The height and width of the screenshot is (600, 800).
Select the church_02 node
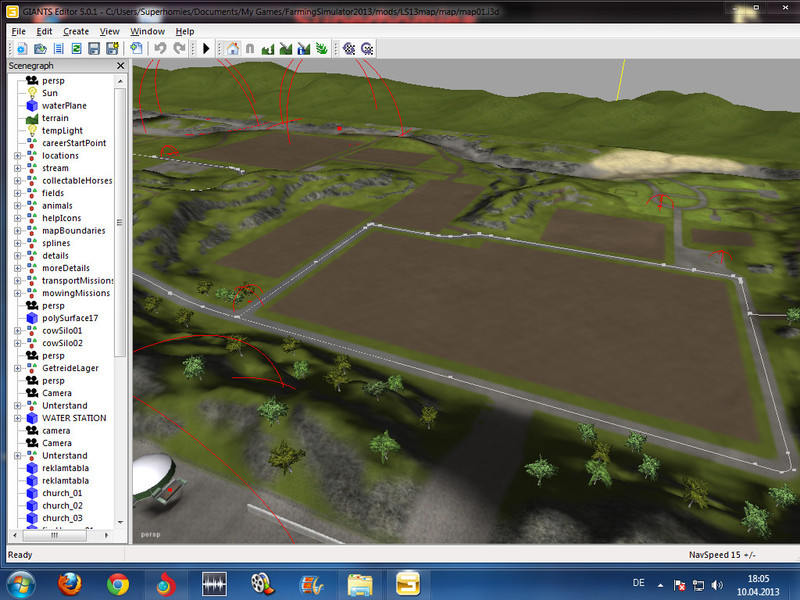(62, 506)
